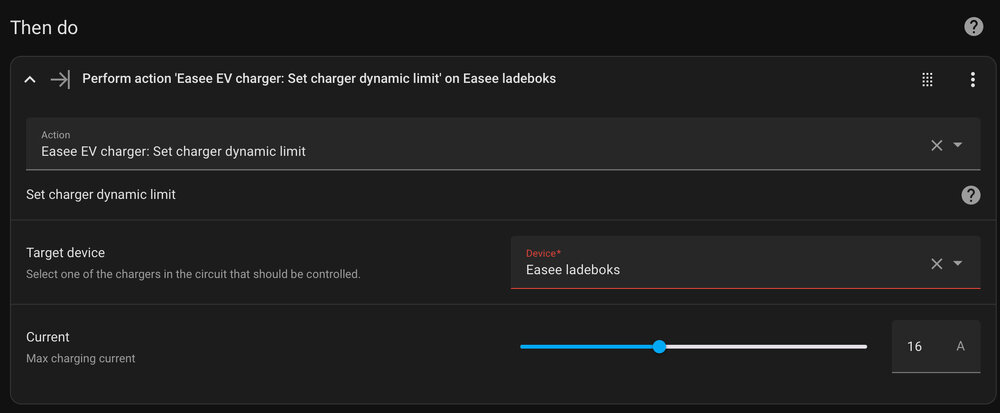Click the Target device label
1000x413 pixels.
(x=65, y=253)
